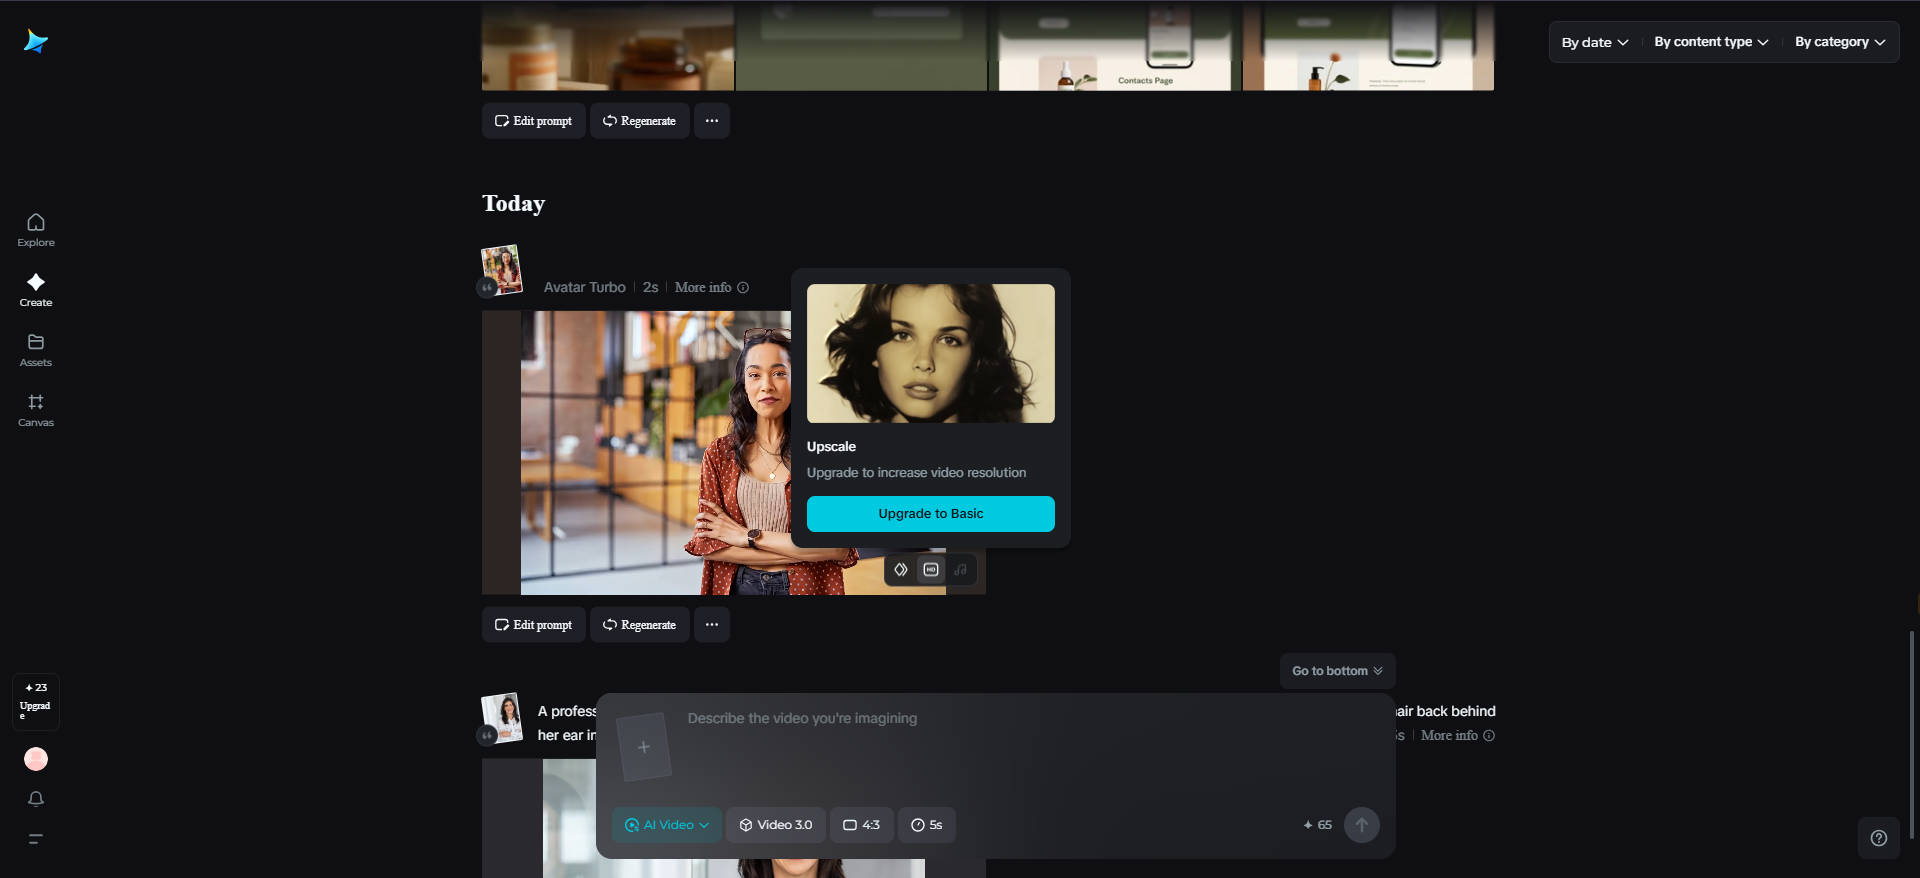Click the HD upscale icon on the video
This screenshot has width=1920, height=878.
[x=931, y=570]
